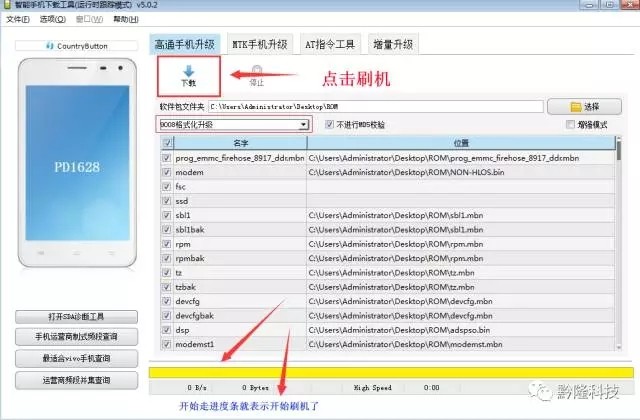The height and width of the screenshot is (420, 640).
Task: Open the Window (窗口) menu
Action: (89, 19)
